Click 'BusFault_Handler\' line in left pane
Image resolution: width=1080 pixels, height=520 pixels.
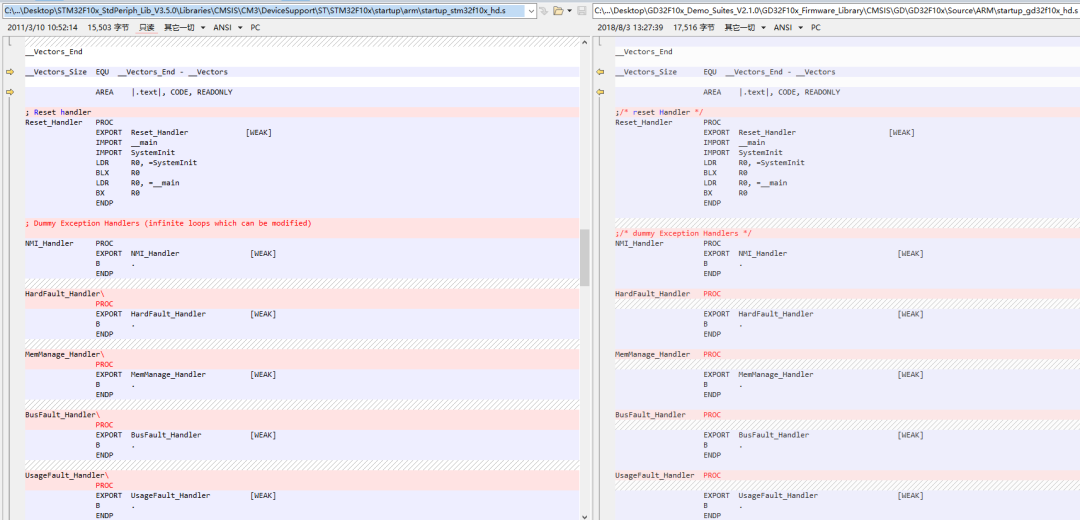pos(63,415)
